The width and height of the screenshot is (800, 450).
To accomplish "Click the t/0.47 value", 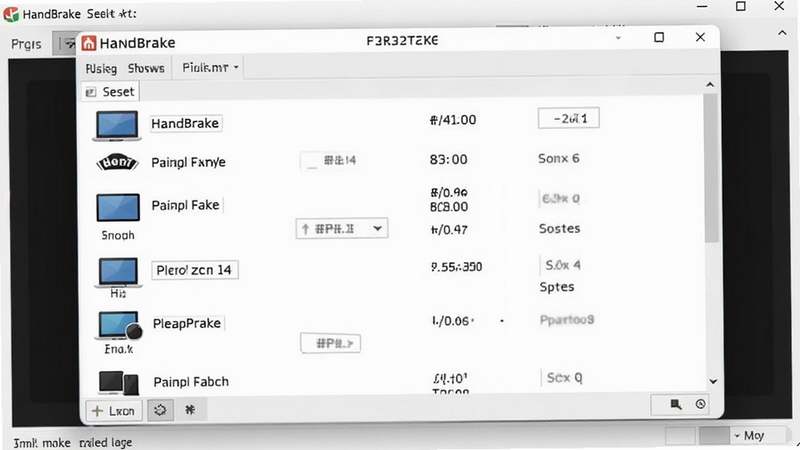I will click(449, 230).
